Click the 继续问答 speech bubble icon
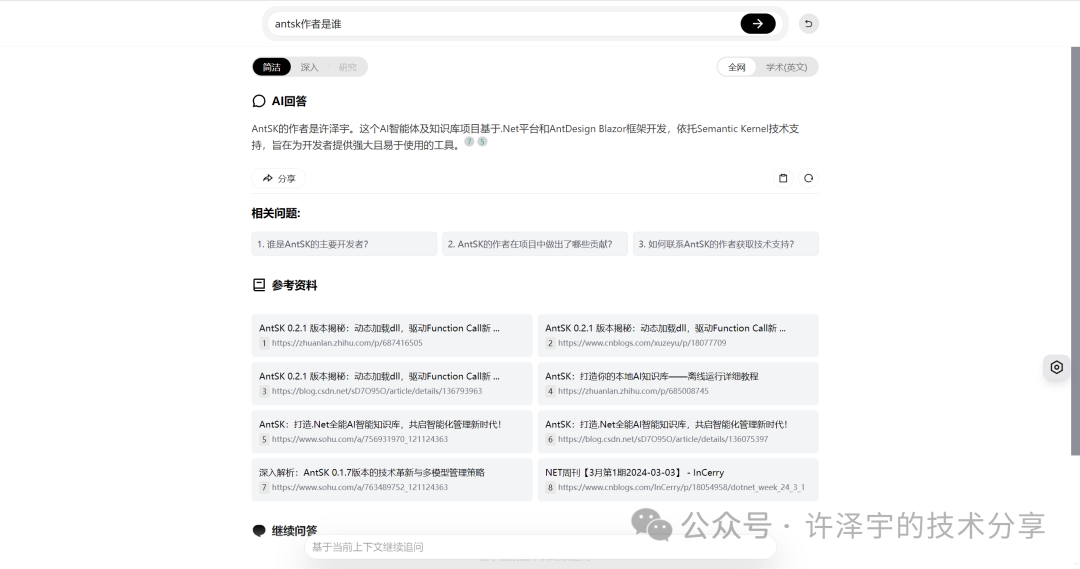The width and height of the screenshot is (1080, 569). [259, 530]
